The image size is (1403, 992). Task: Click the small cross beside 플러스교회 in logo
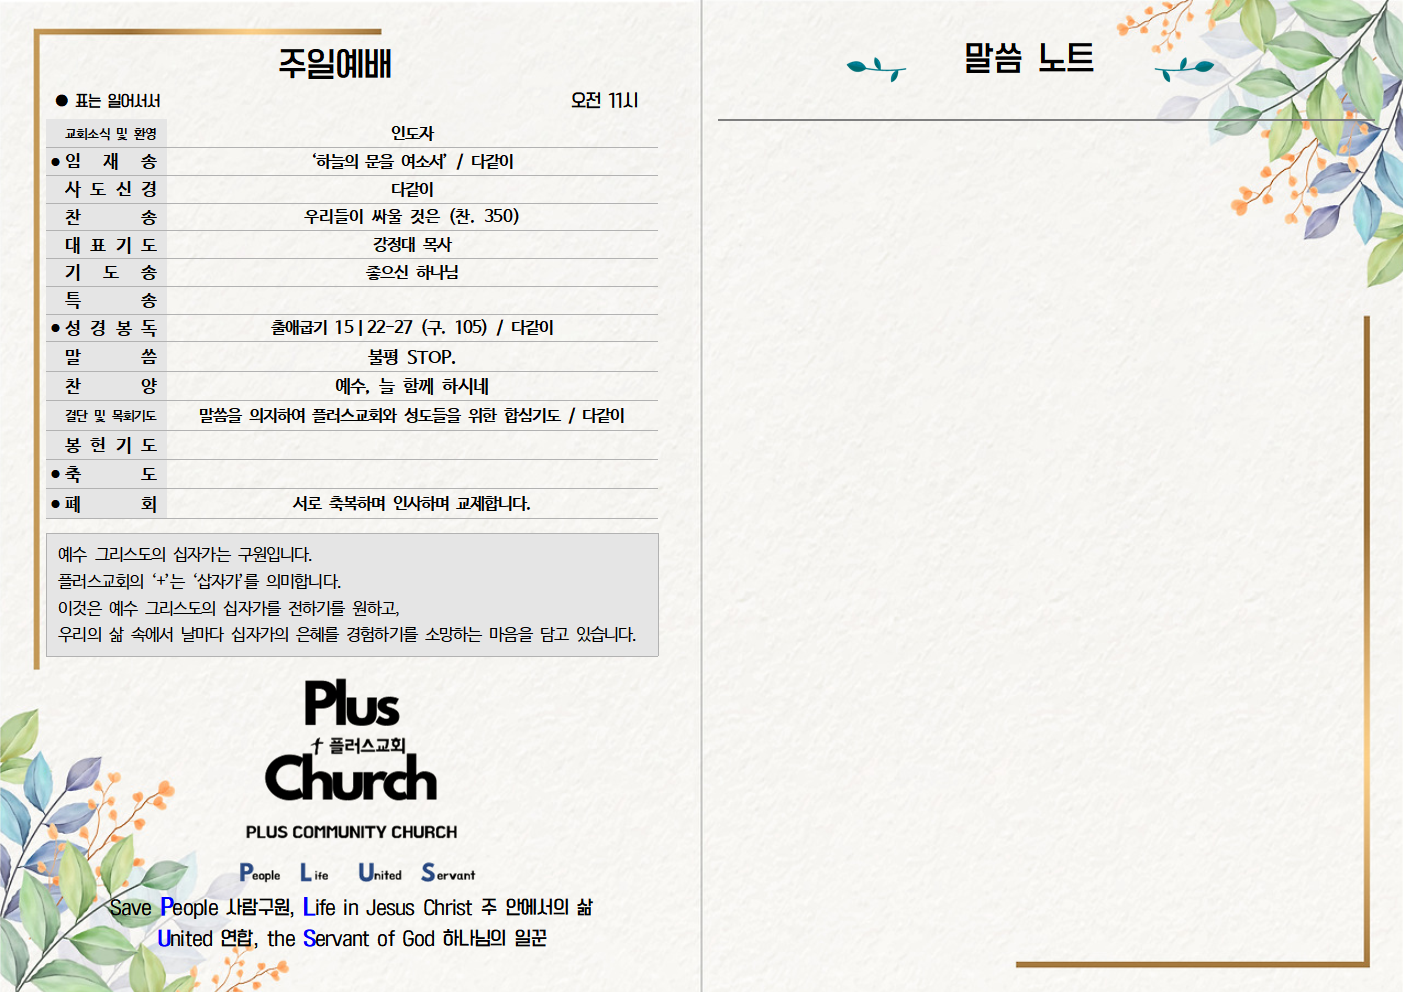tap(317, 745)
